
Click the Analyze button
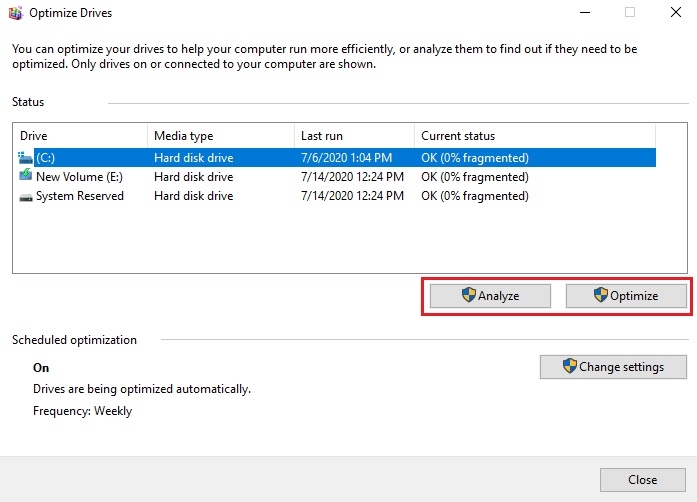490,296
